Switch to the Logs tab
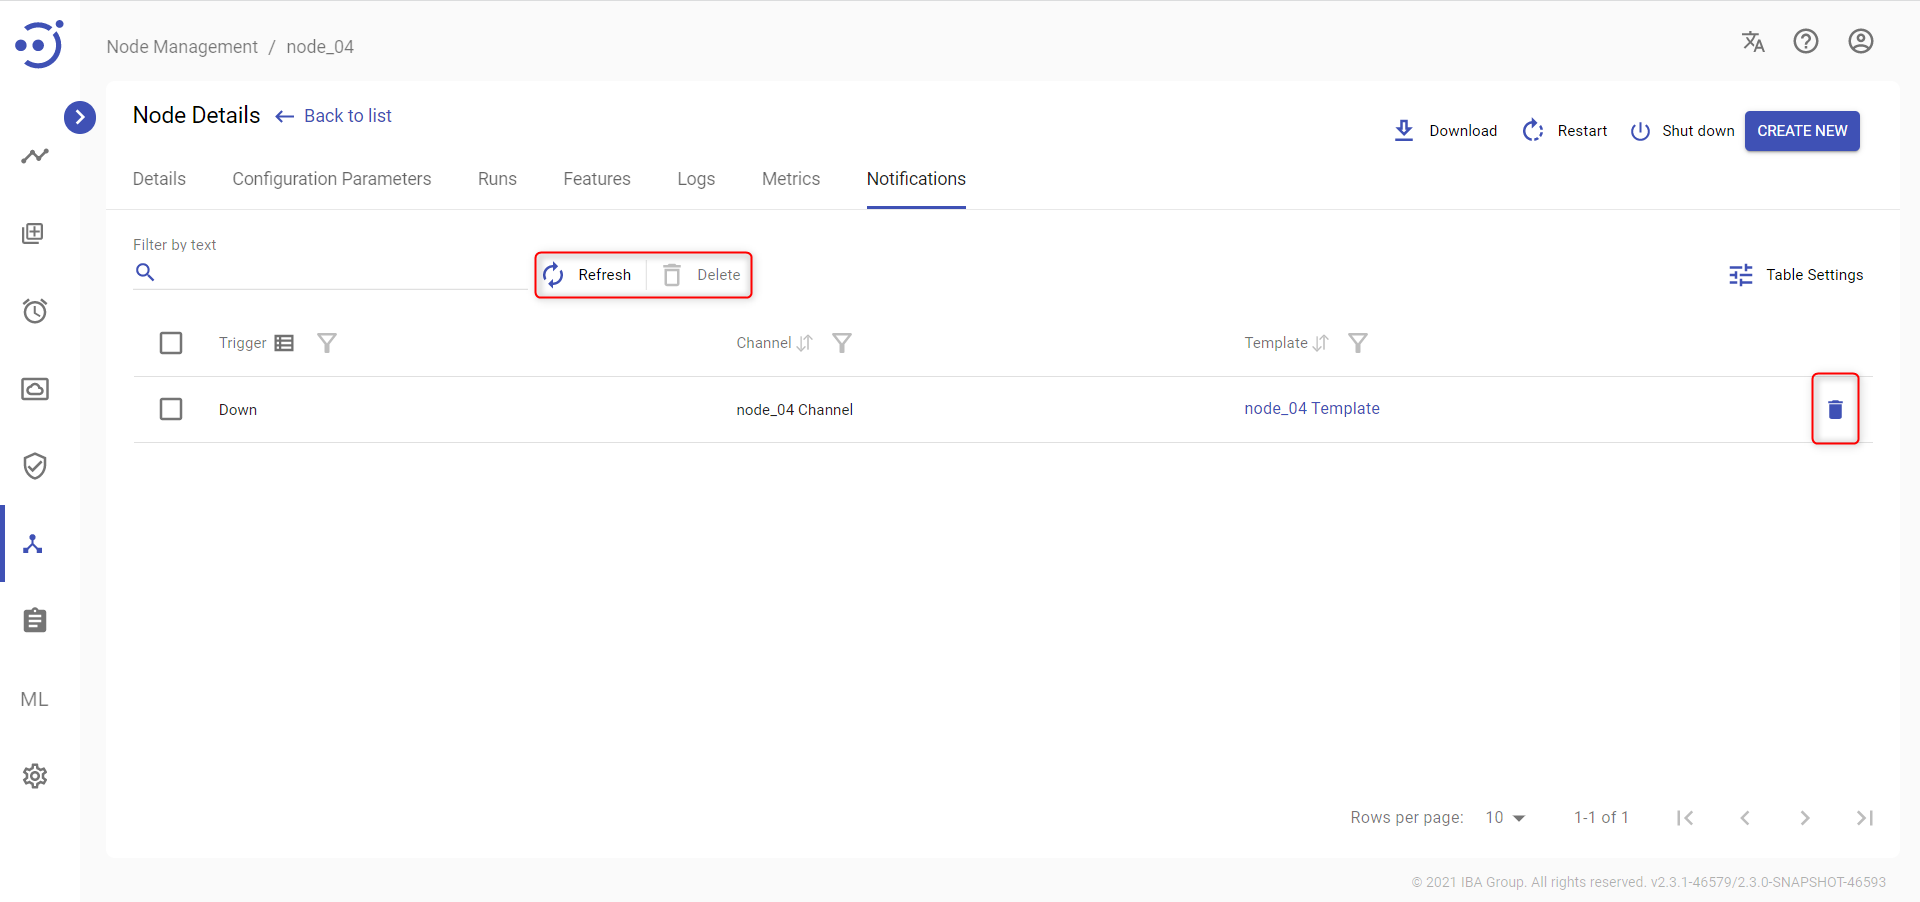 coord(696,179)
